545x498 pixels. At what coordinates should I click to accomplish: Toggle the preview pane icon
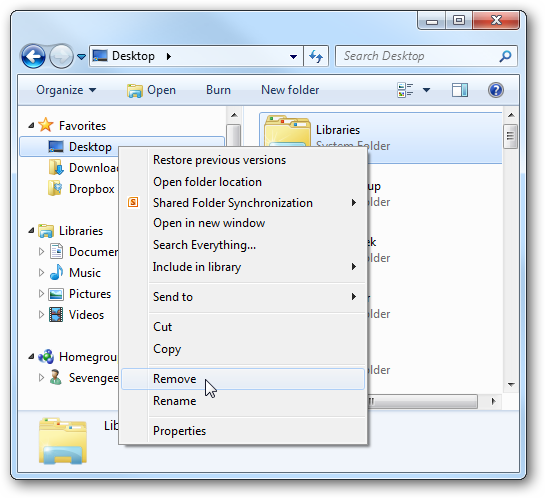pos(459,90)
